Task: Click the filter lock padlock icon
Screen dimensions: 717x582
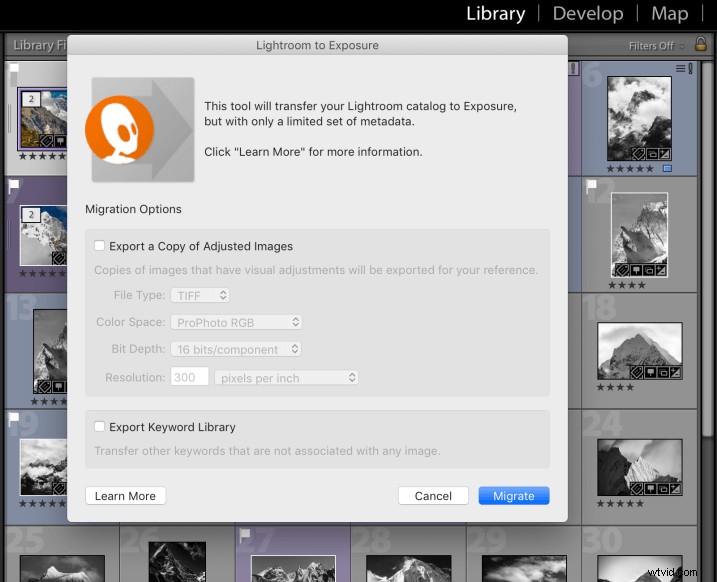Action: (x=700, y=45)
